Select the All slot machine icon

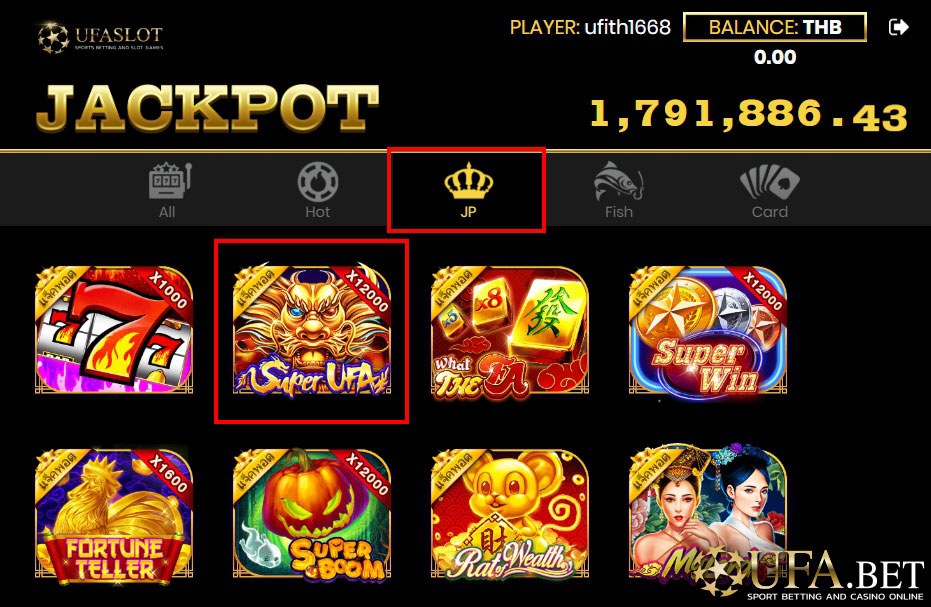tap(170, 181)
